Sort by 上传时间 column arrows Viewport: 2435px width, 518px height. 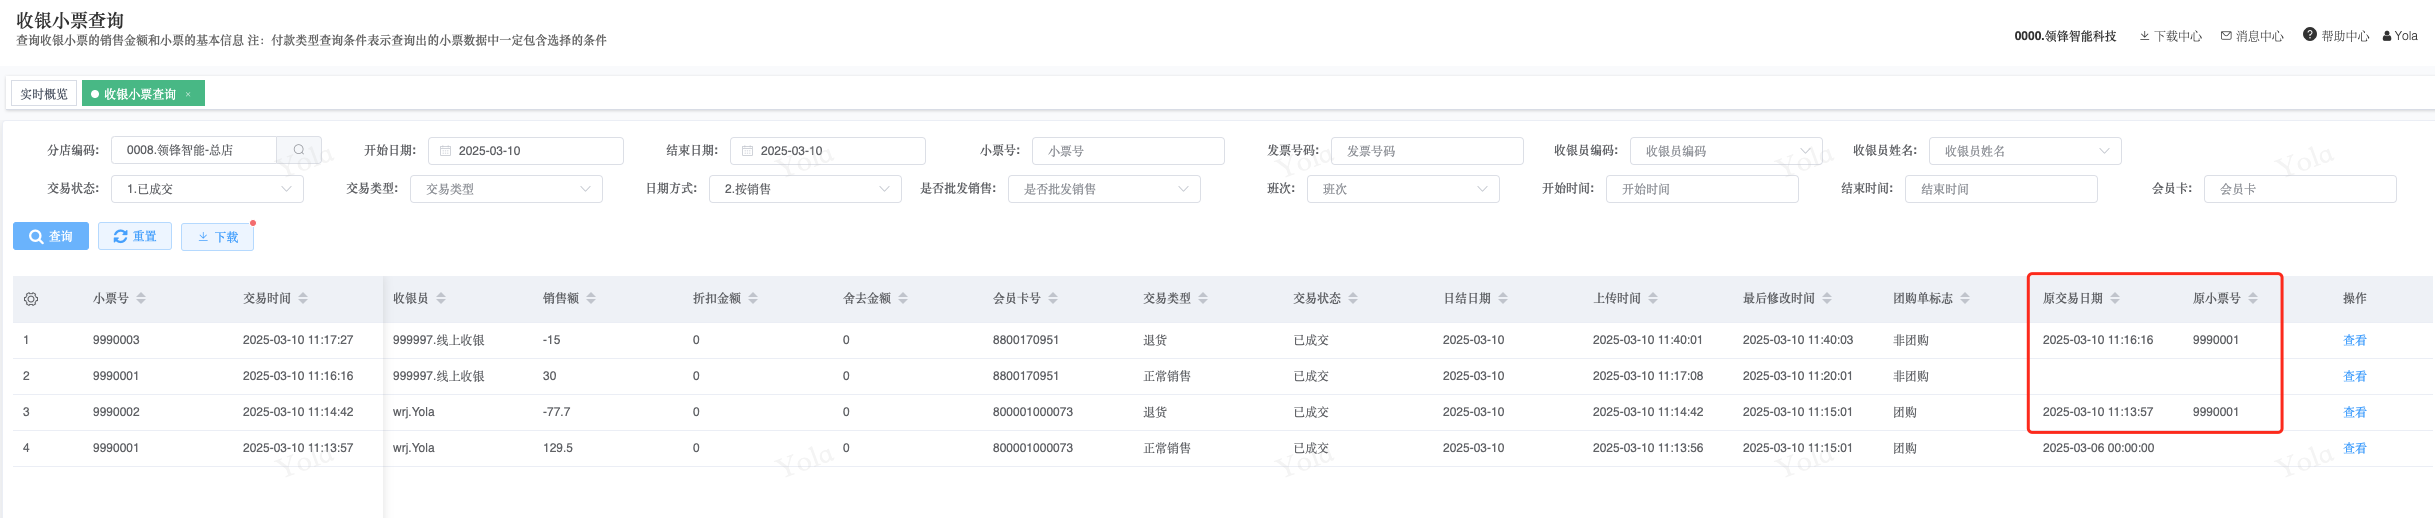pyautogui.click(x=1653, y=298)
